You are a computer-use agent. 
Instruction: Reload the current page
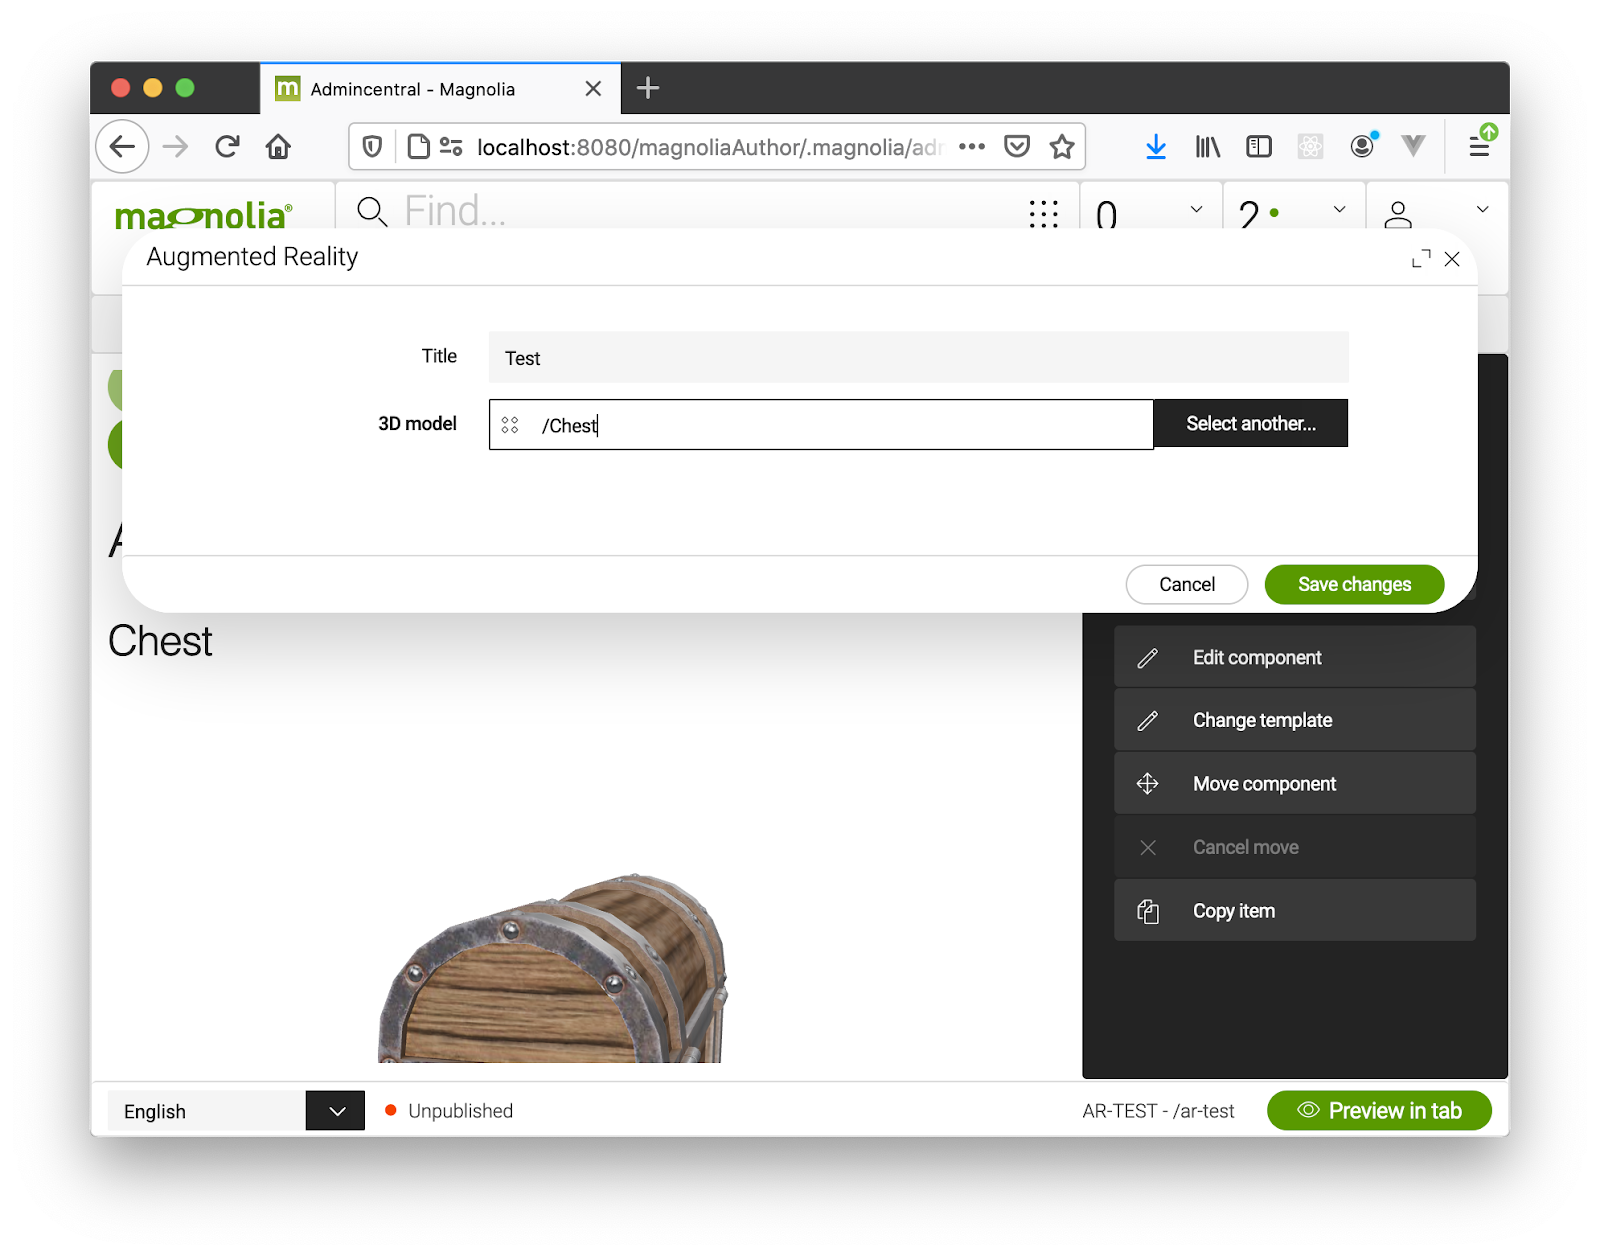[x=227, y=147]
